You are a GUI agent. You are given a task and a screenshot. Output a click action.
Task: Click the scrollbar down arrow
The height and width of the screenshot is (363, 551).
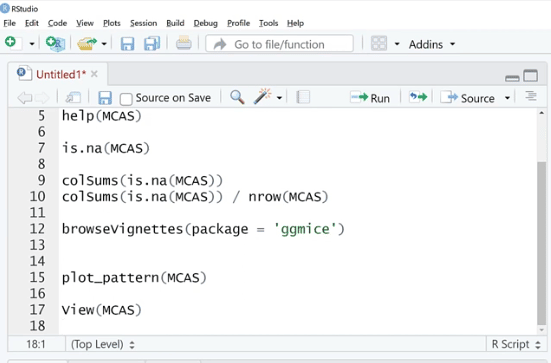click(x=542, y=330)
